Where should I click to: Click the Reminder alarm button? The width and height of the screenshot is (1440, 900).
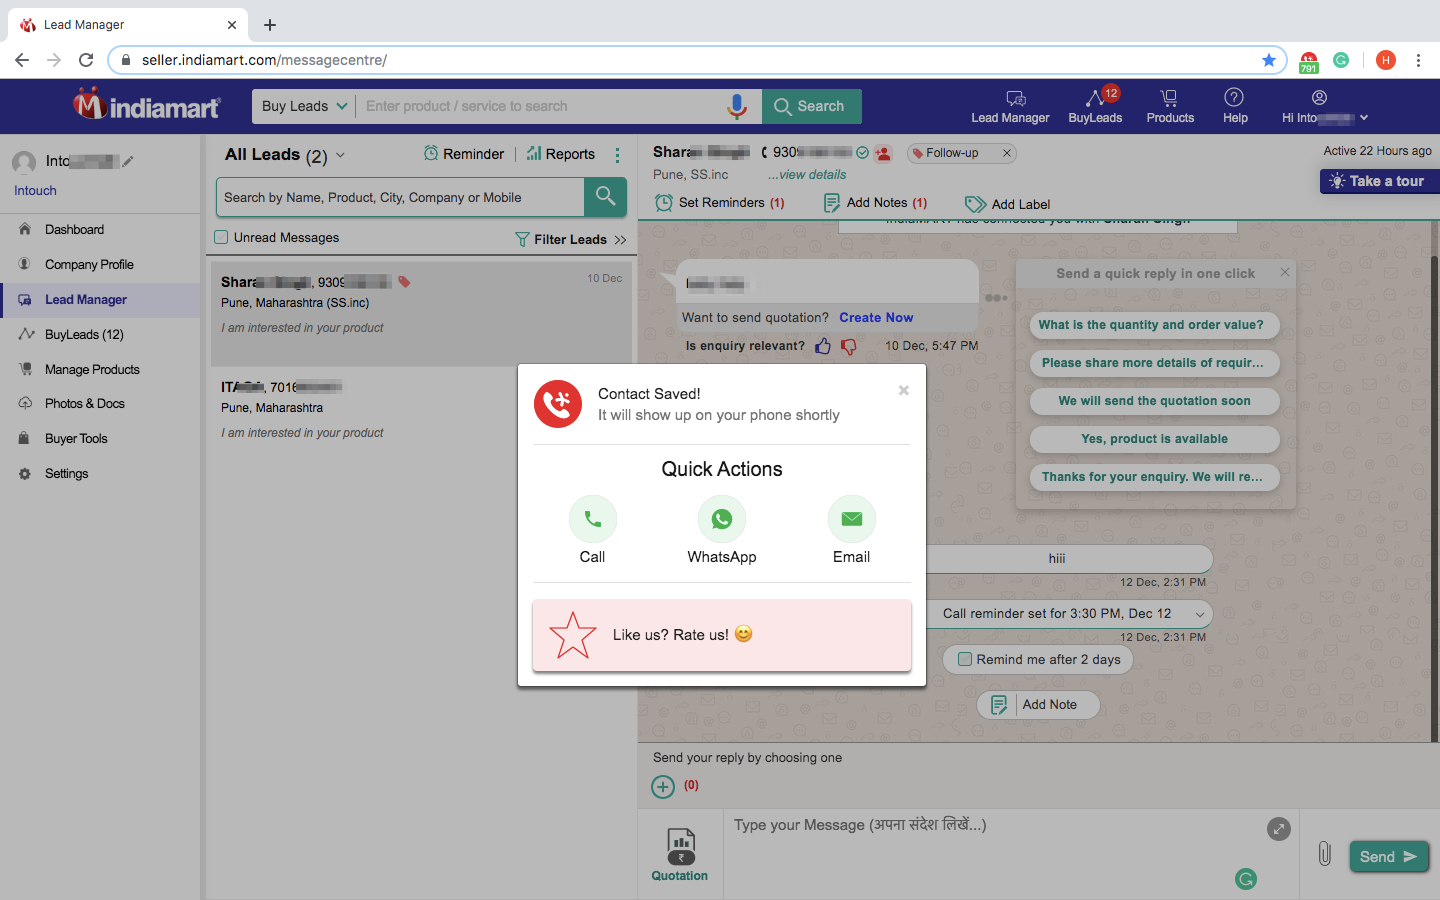point(464,154)
